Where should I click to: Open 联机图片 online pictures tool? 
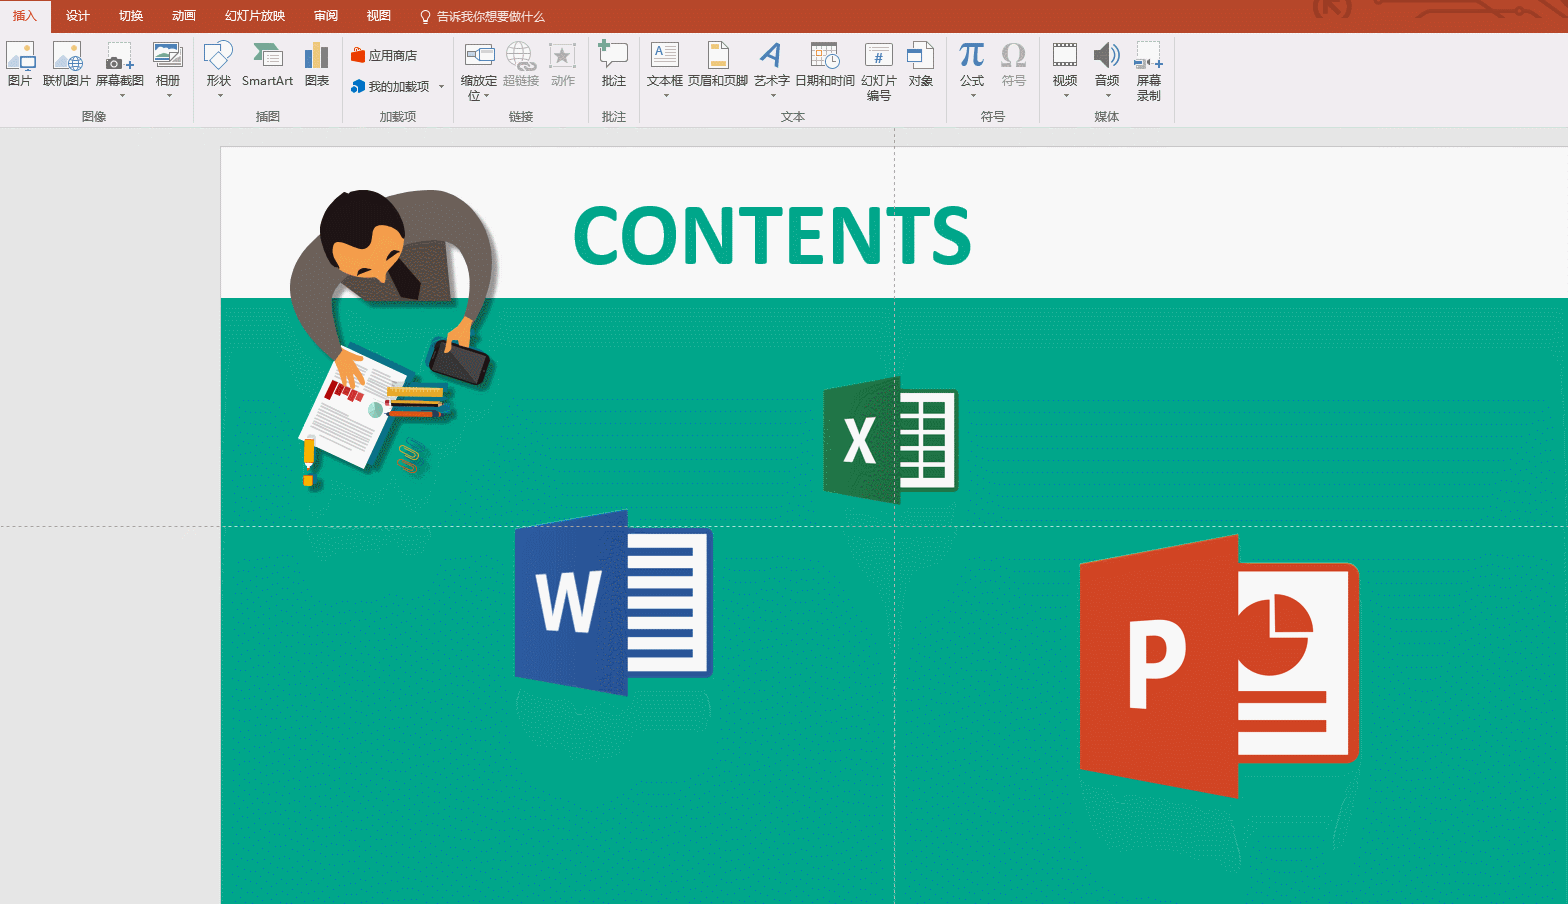coord(67,64)
